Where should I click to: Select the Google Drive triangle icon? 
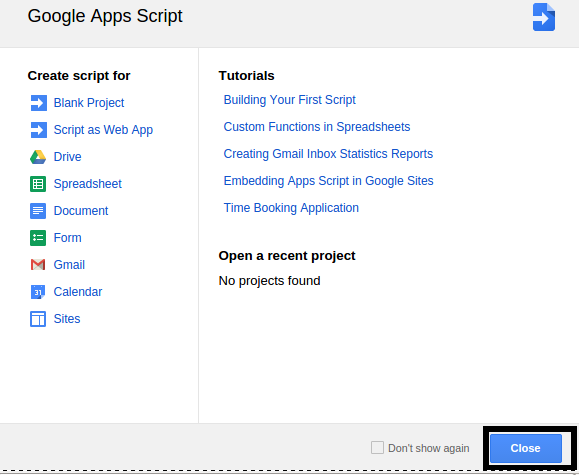(38, 157)
